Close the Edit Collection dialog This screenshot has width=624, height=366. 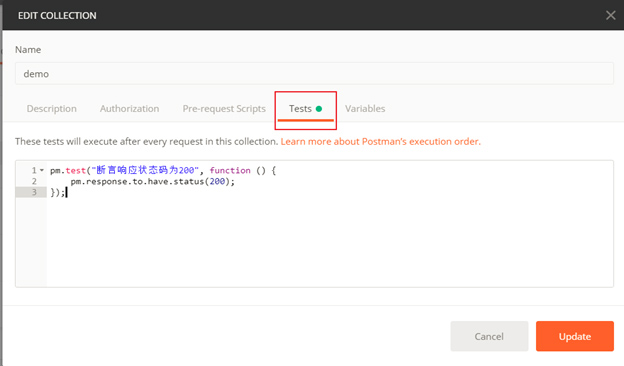pyautogui.click(x=610, y=16)
